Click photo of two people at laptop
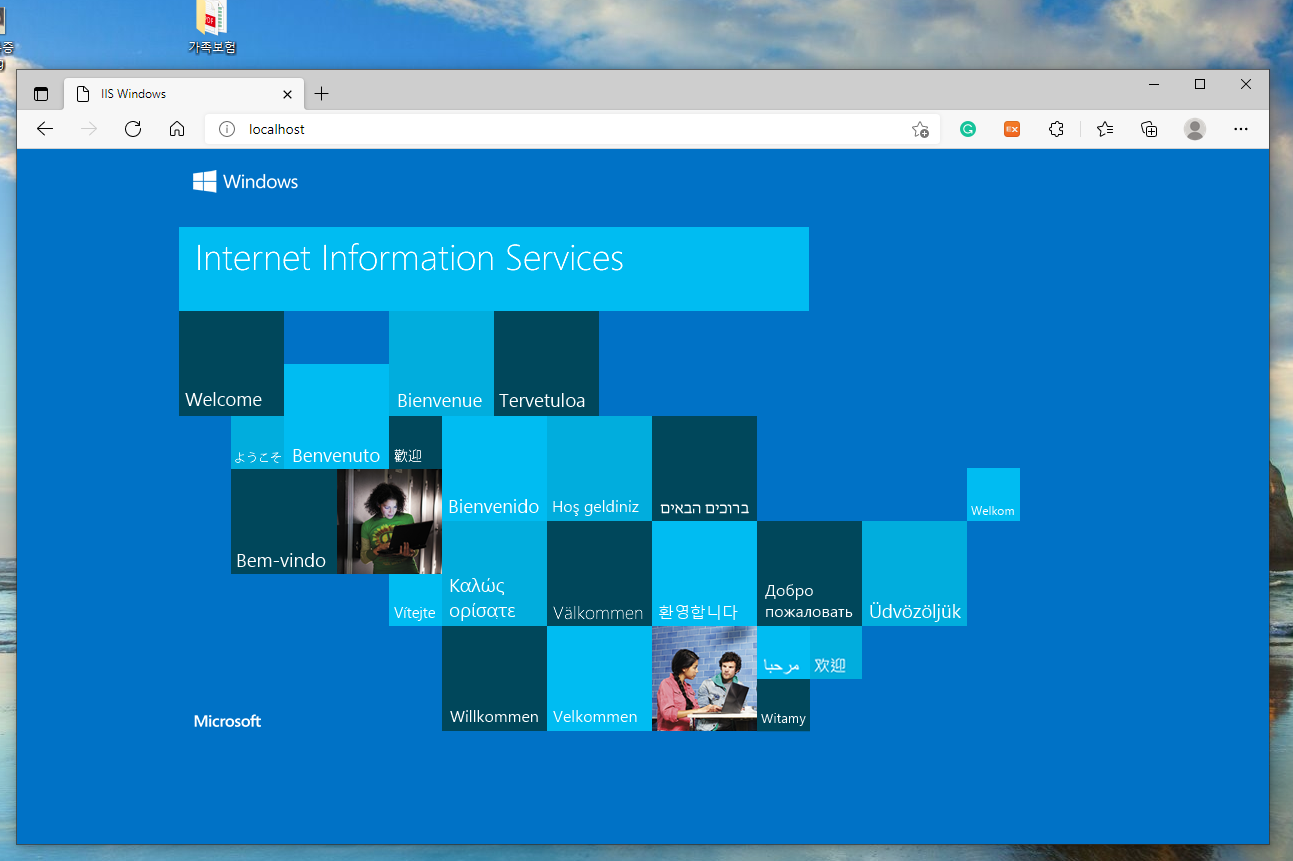Screen dimensions: 1293x861 pyautogui.click(x=704, y=678)
